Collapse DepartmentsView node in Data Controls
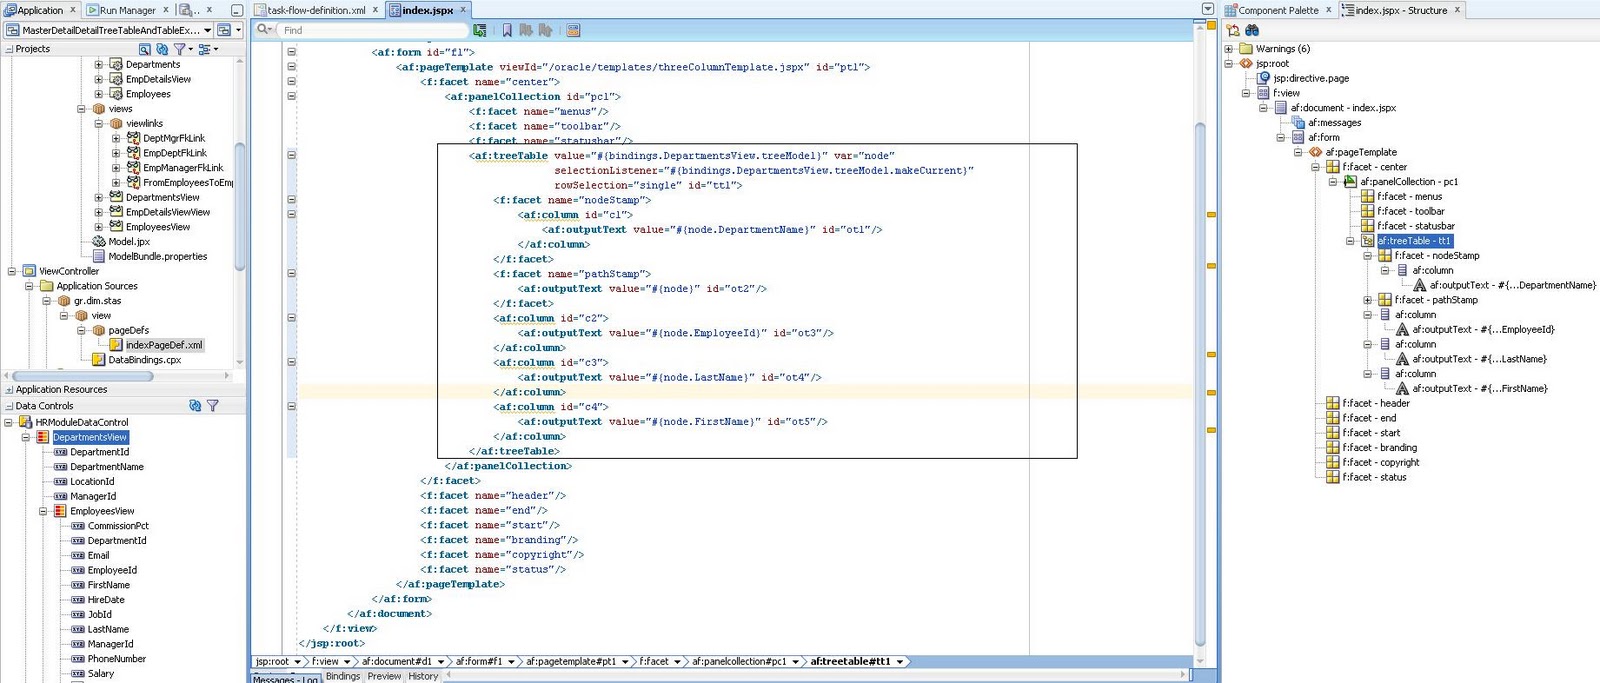Image resolution: width=1600 pixels, height=683 pixels. pyautogui.click(x=26, y=437)
